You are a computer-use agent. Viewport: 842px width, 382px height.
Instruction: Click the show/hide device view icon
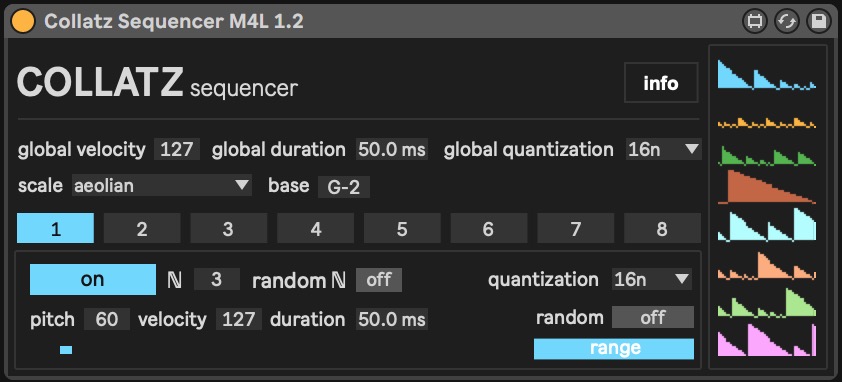click(754, 21)
